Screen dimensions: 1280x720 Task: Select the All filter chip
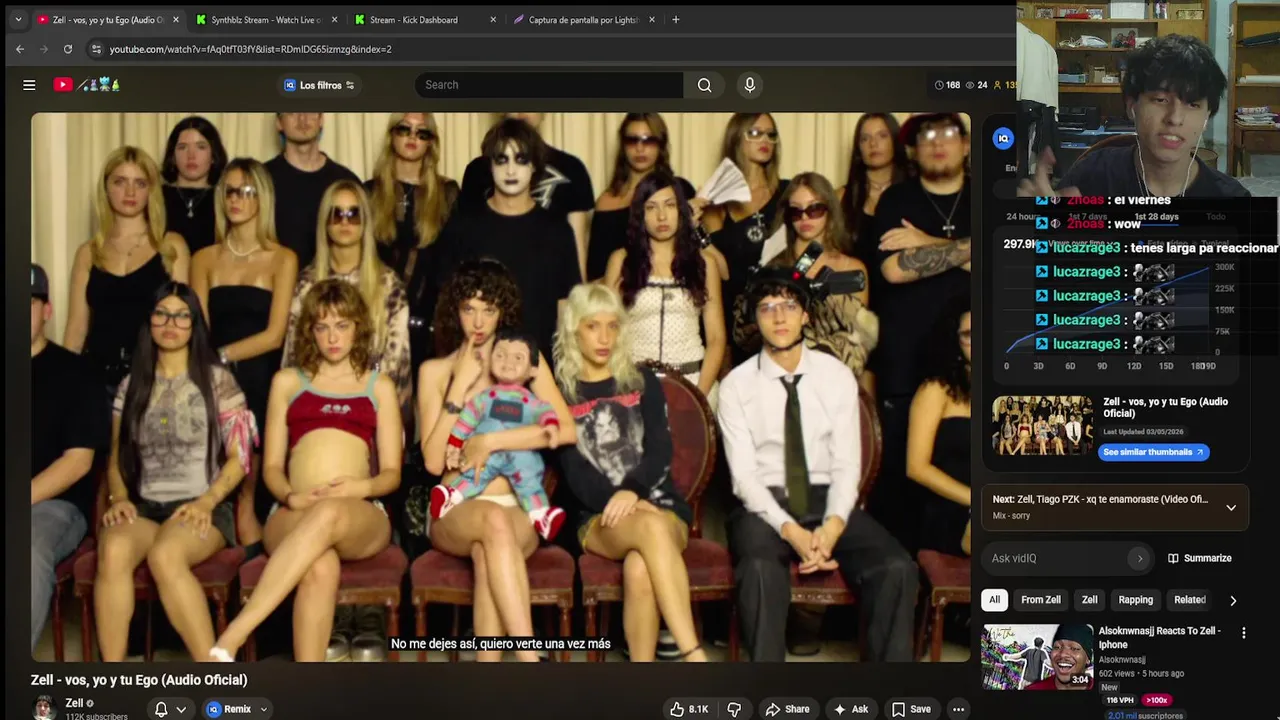[x=994, y=600]
